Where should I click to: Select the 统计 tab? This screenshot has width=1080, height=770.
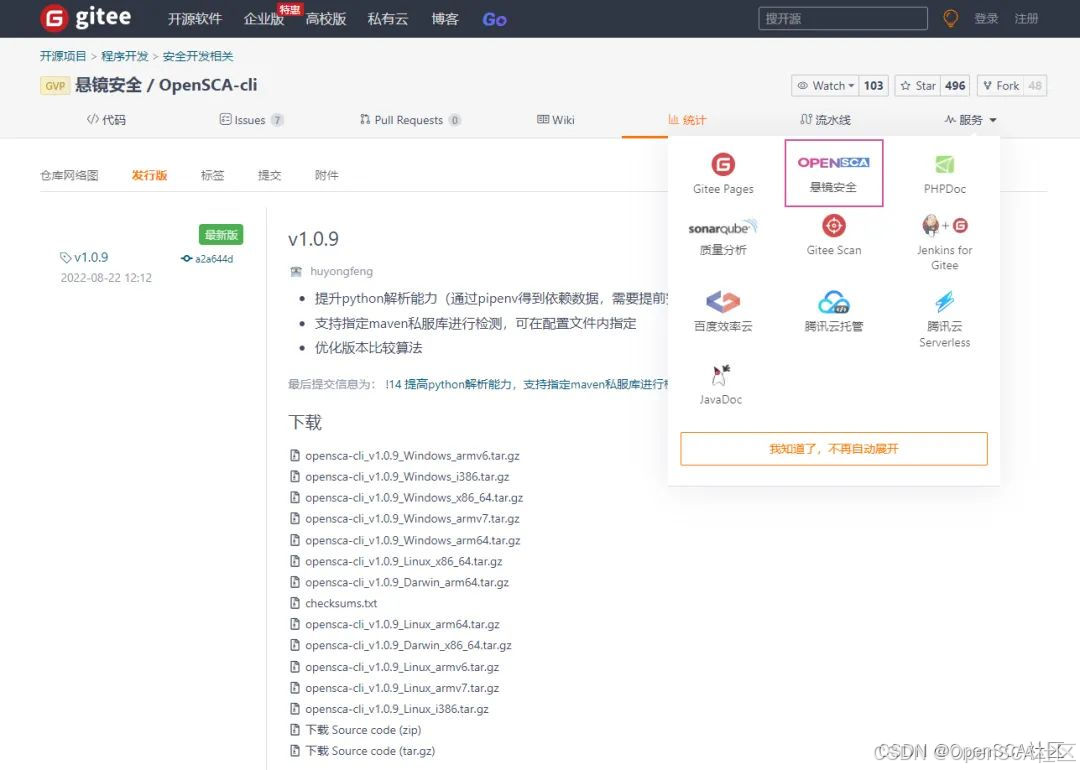687,120
